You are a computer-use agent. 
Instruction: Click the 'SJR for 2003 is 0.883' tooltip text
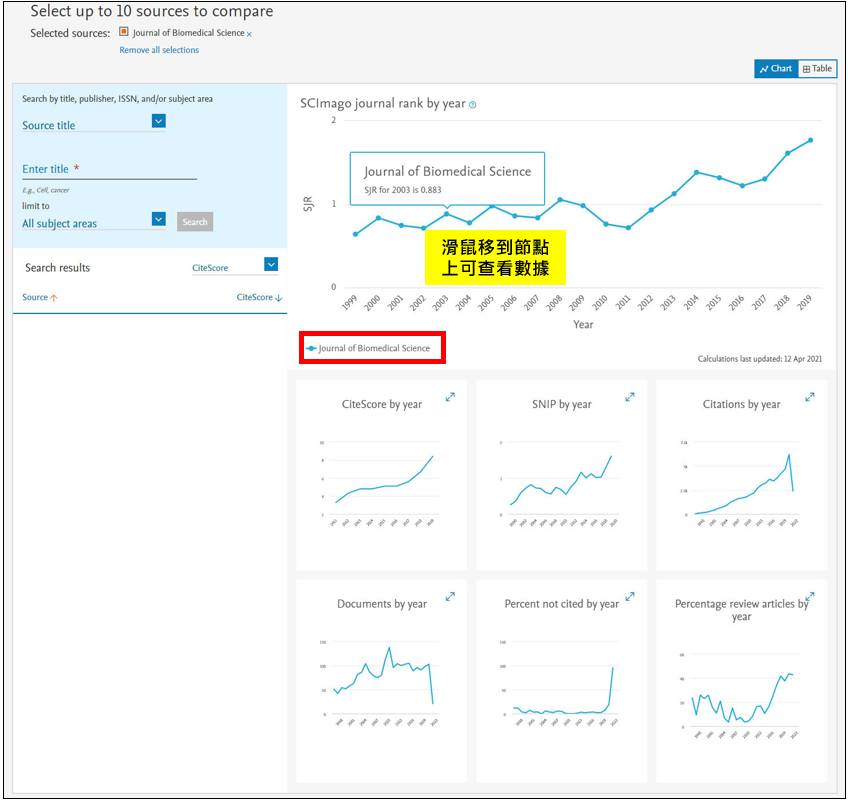403,190
